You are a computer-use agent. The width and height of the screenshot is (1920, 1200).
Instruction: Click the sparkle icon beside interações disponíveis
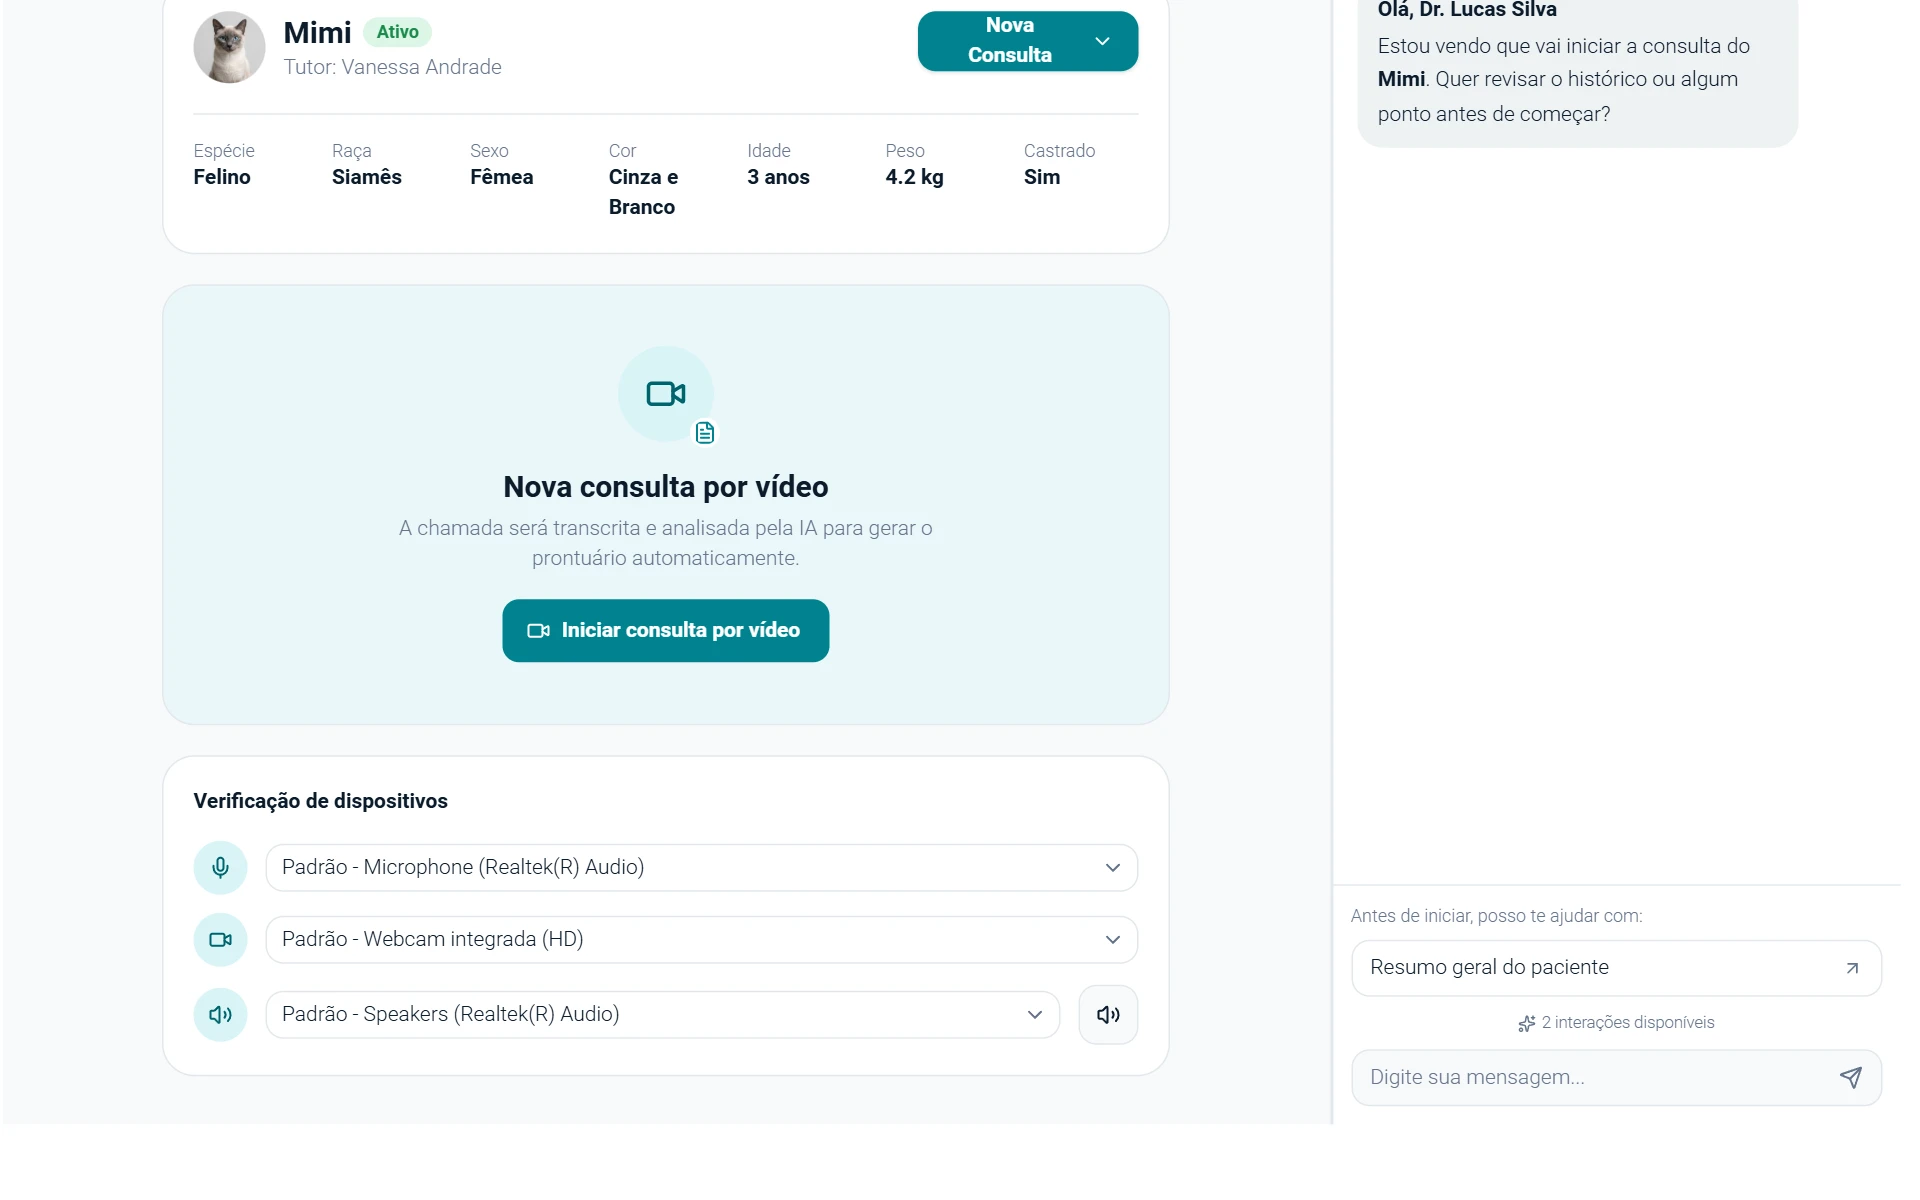tap(1527, 1023)
